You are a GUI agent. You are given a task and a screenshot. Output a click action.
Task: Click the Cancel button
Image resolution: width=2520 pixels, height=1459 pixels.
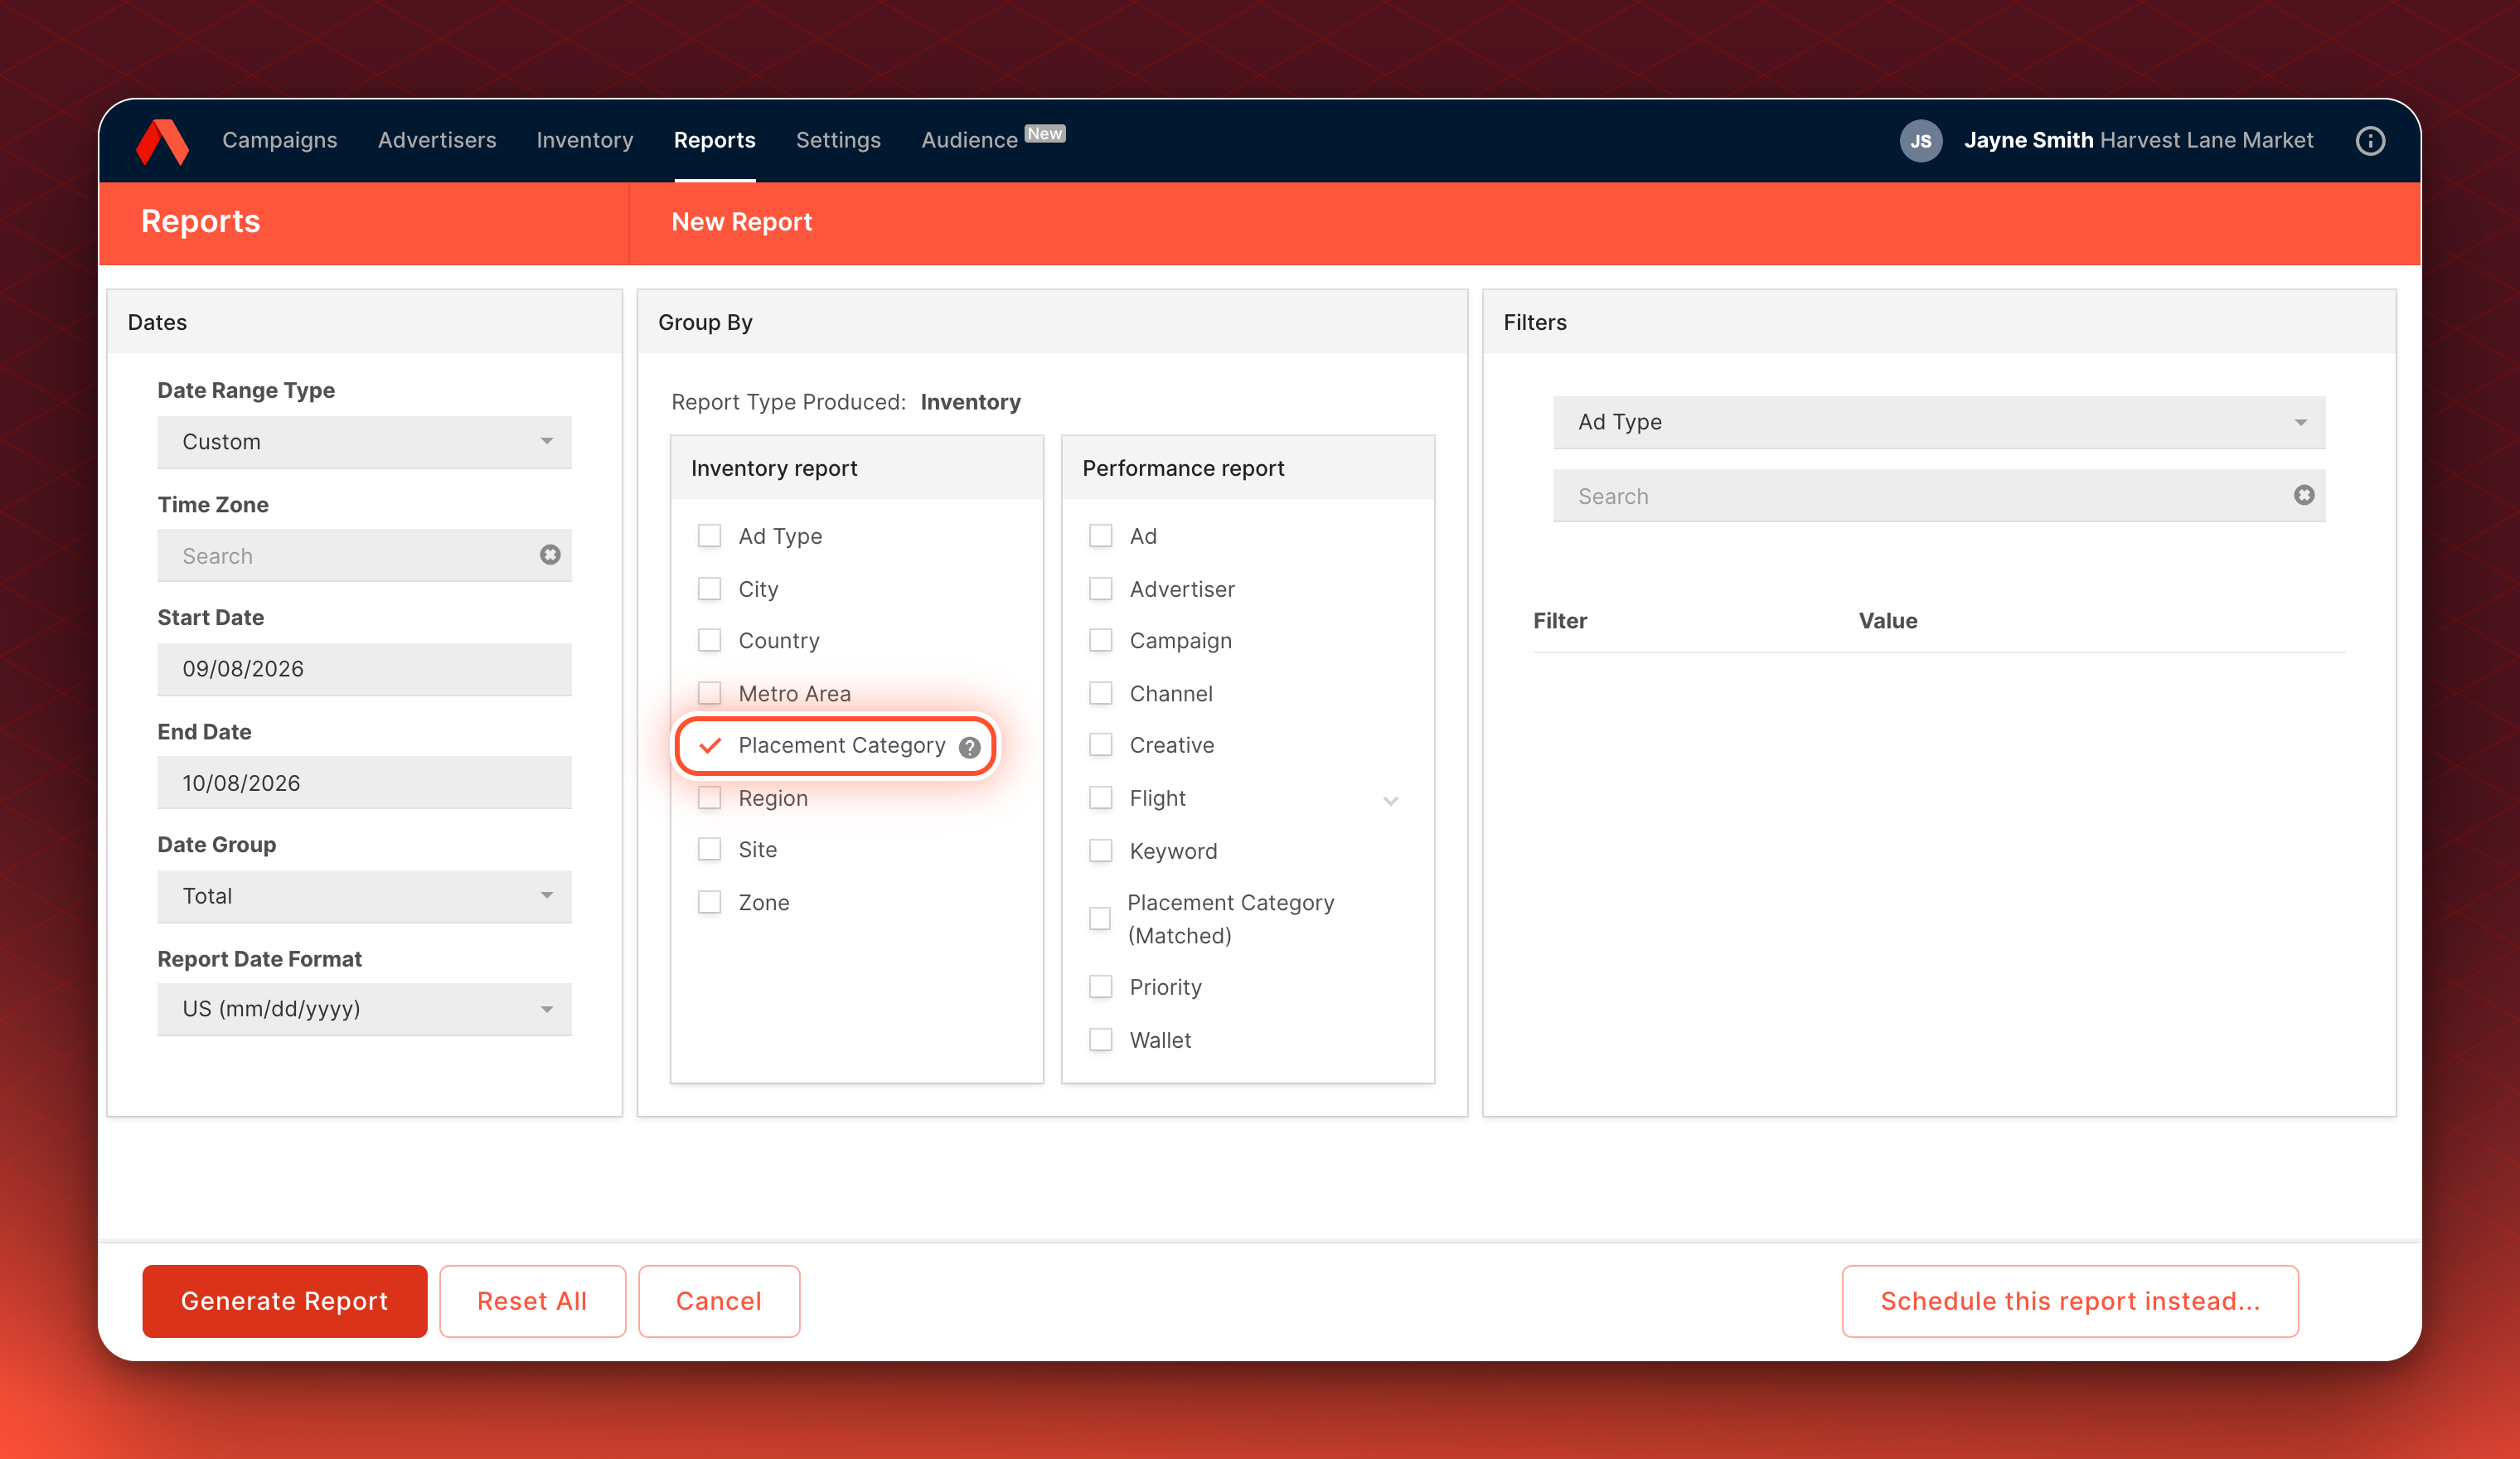click(719, 1301)
